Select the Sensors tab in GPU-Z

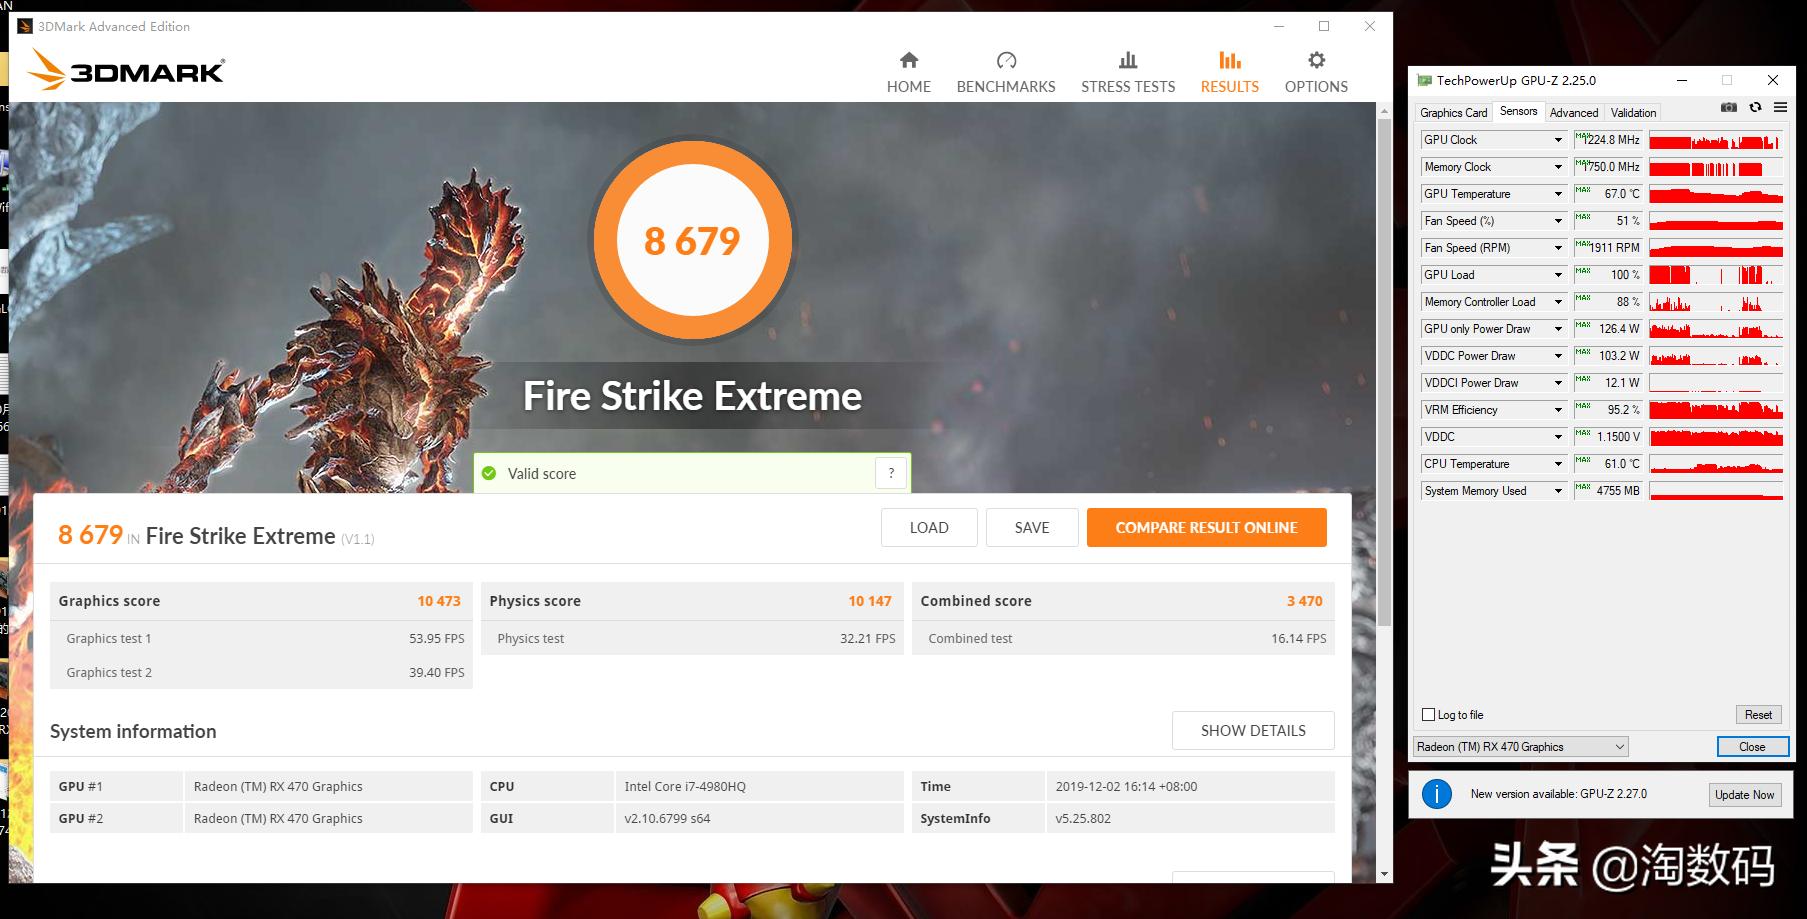pyautogui.click(x=1518, y=112)
